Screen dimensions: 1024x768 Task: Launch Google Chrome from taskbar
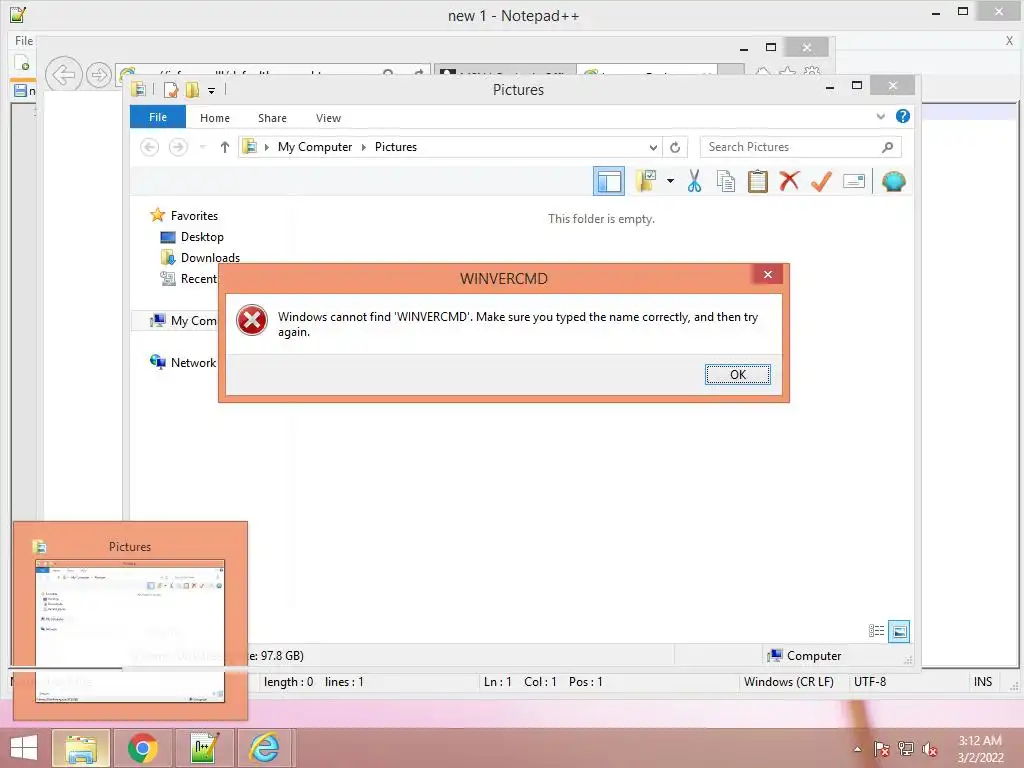[x=142, y=748]
